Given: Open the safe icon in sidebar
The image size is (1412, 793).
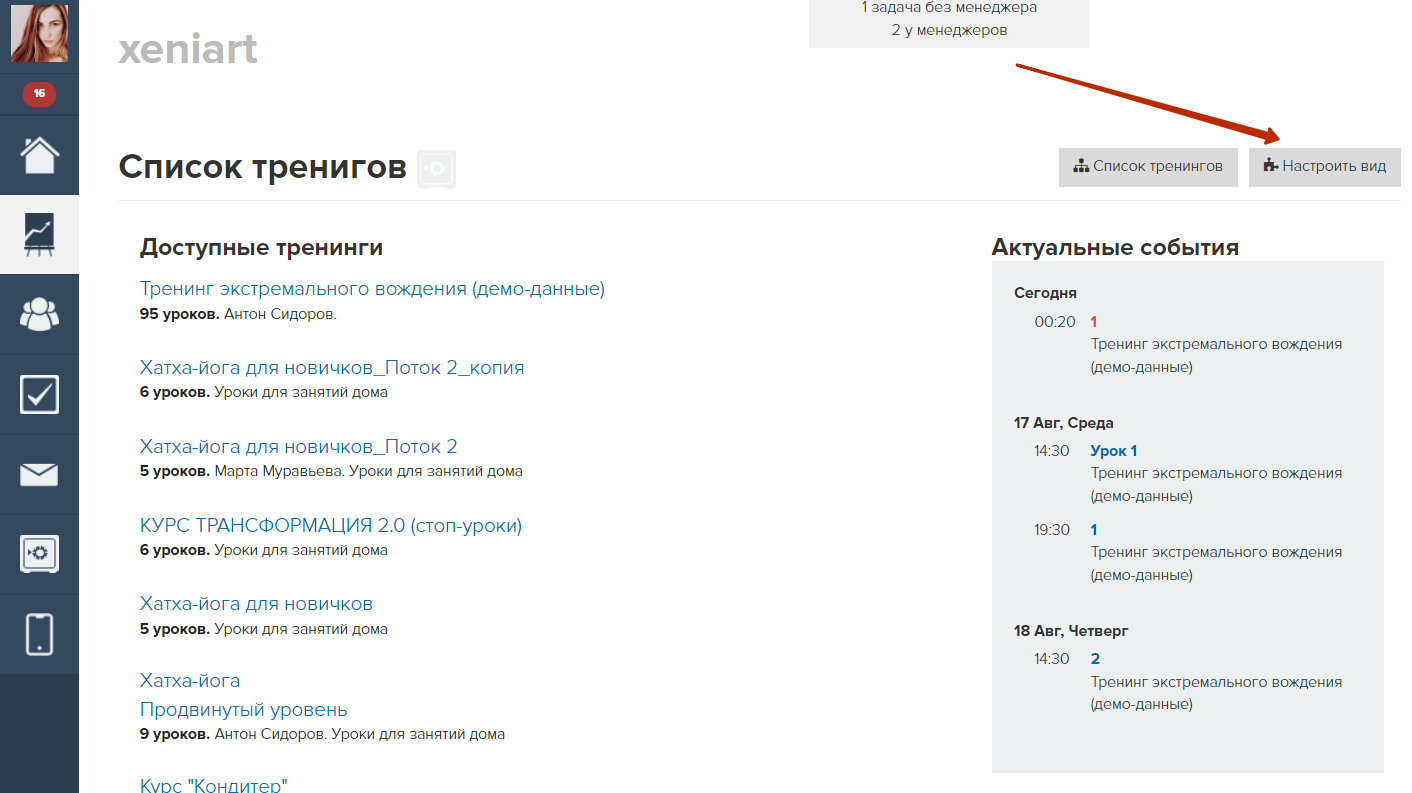Looking at the screenshot, I should point(39,554).
